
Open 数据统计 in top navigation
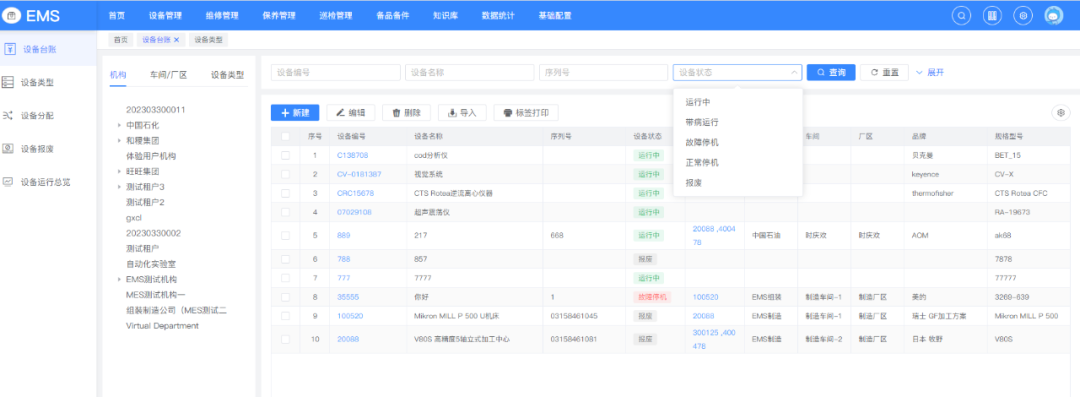point(498,15)
